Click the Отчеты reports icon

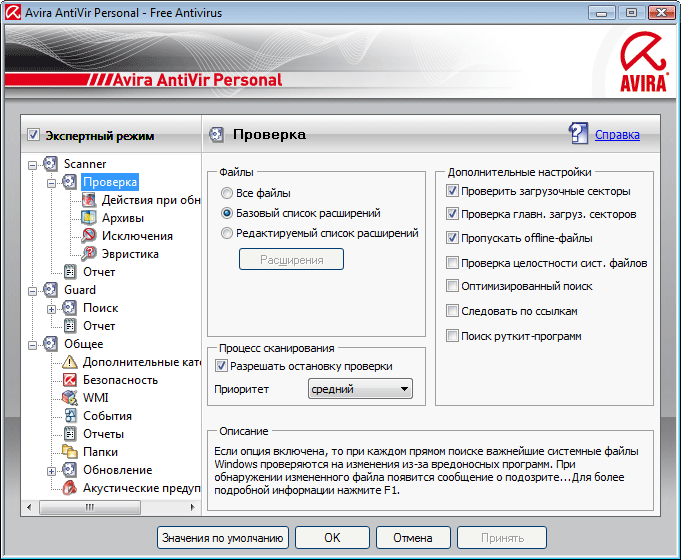click(x=69, y=434)
